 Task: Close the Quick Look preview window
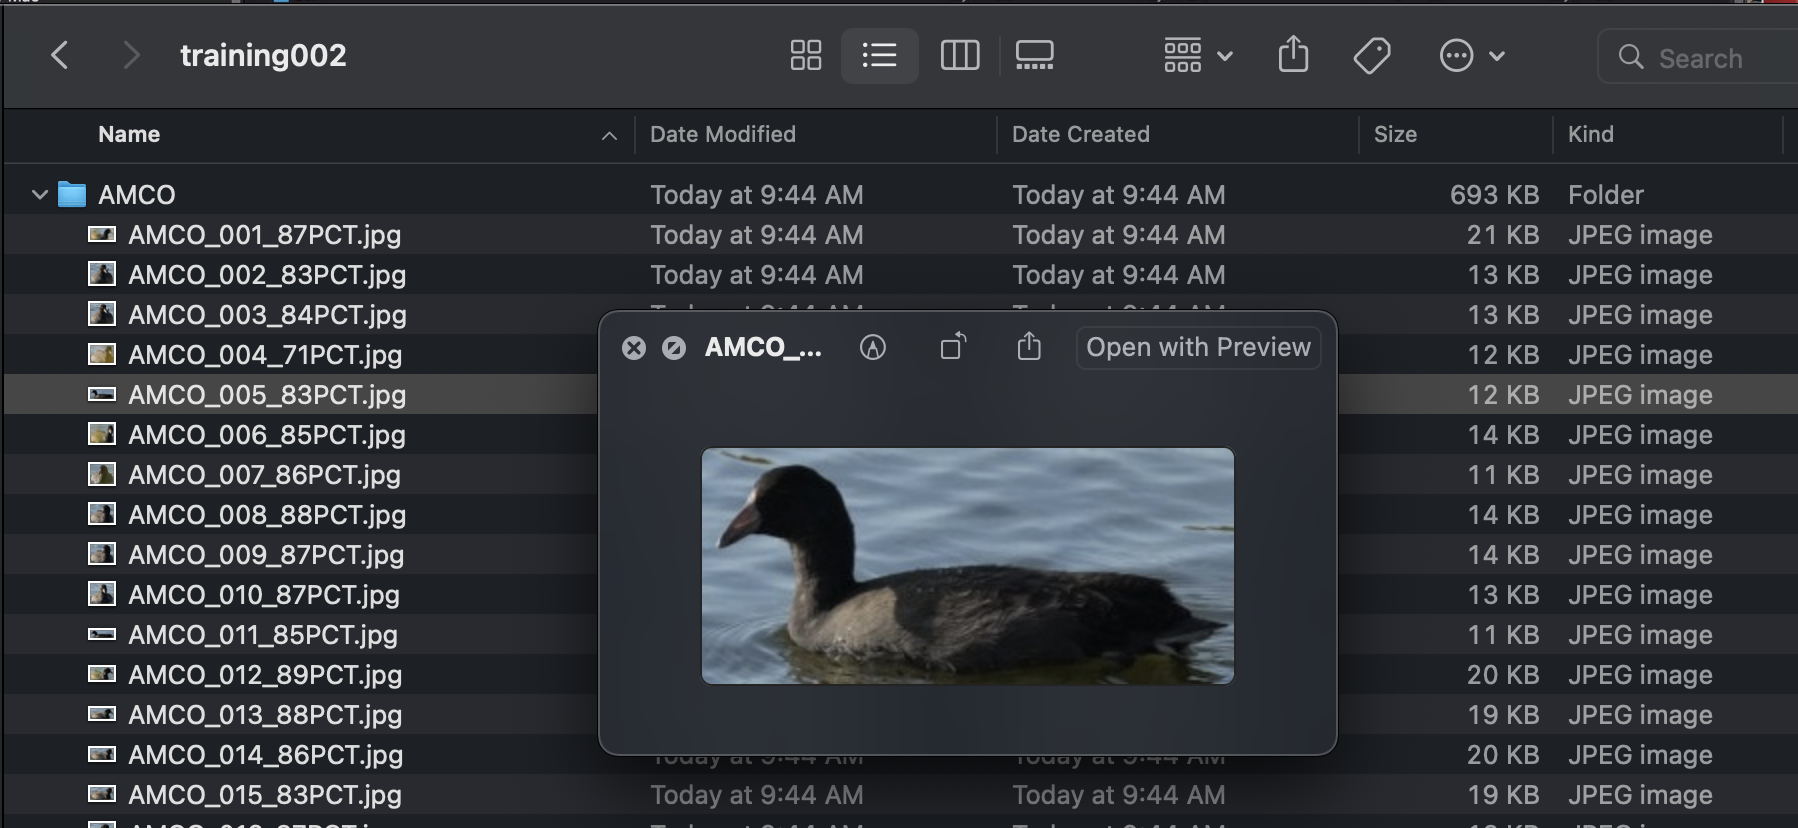click(x=633, y=348)
